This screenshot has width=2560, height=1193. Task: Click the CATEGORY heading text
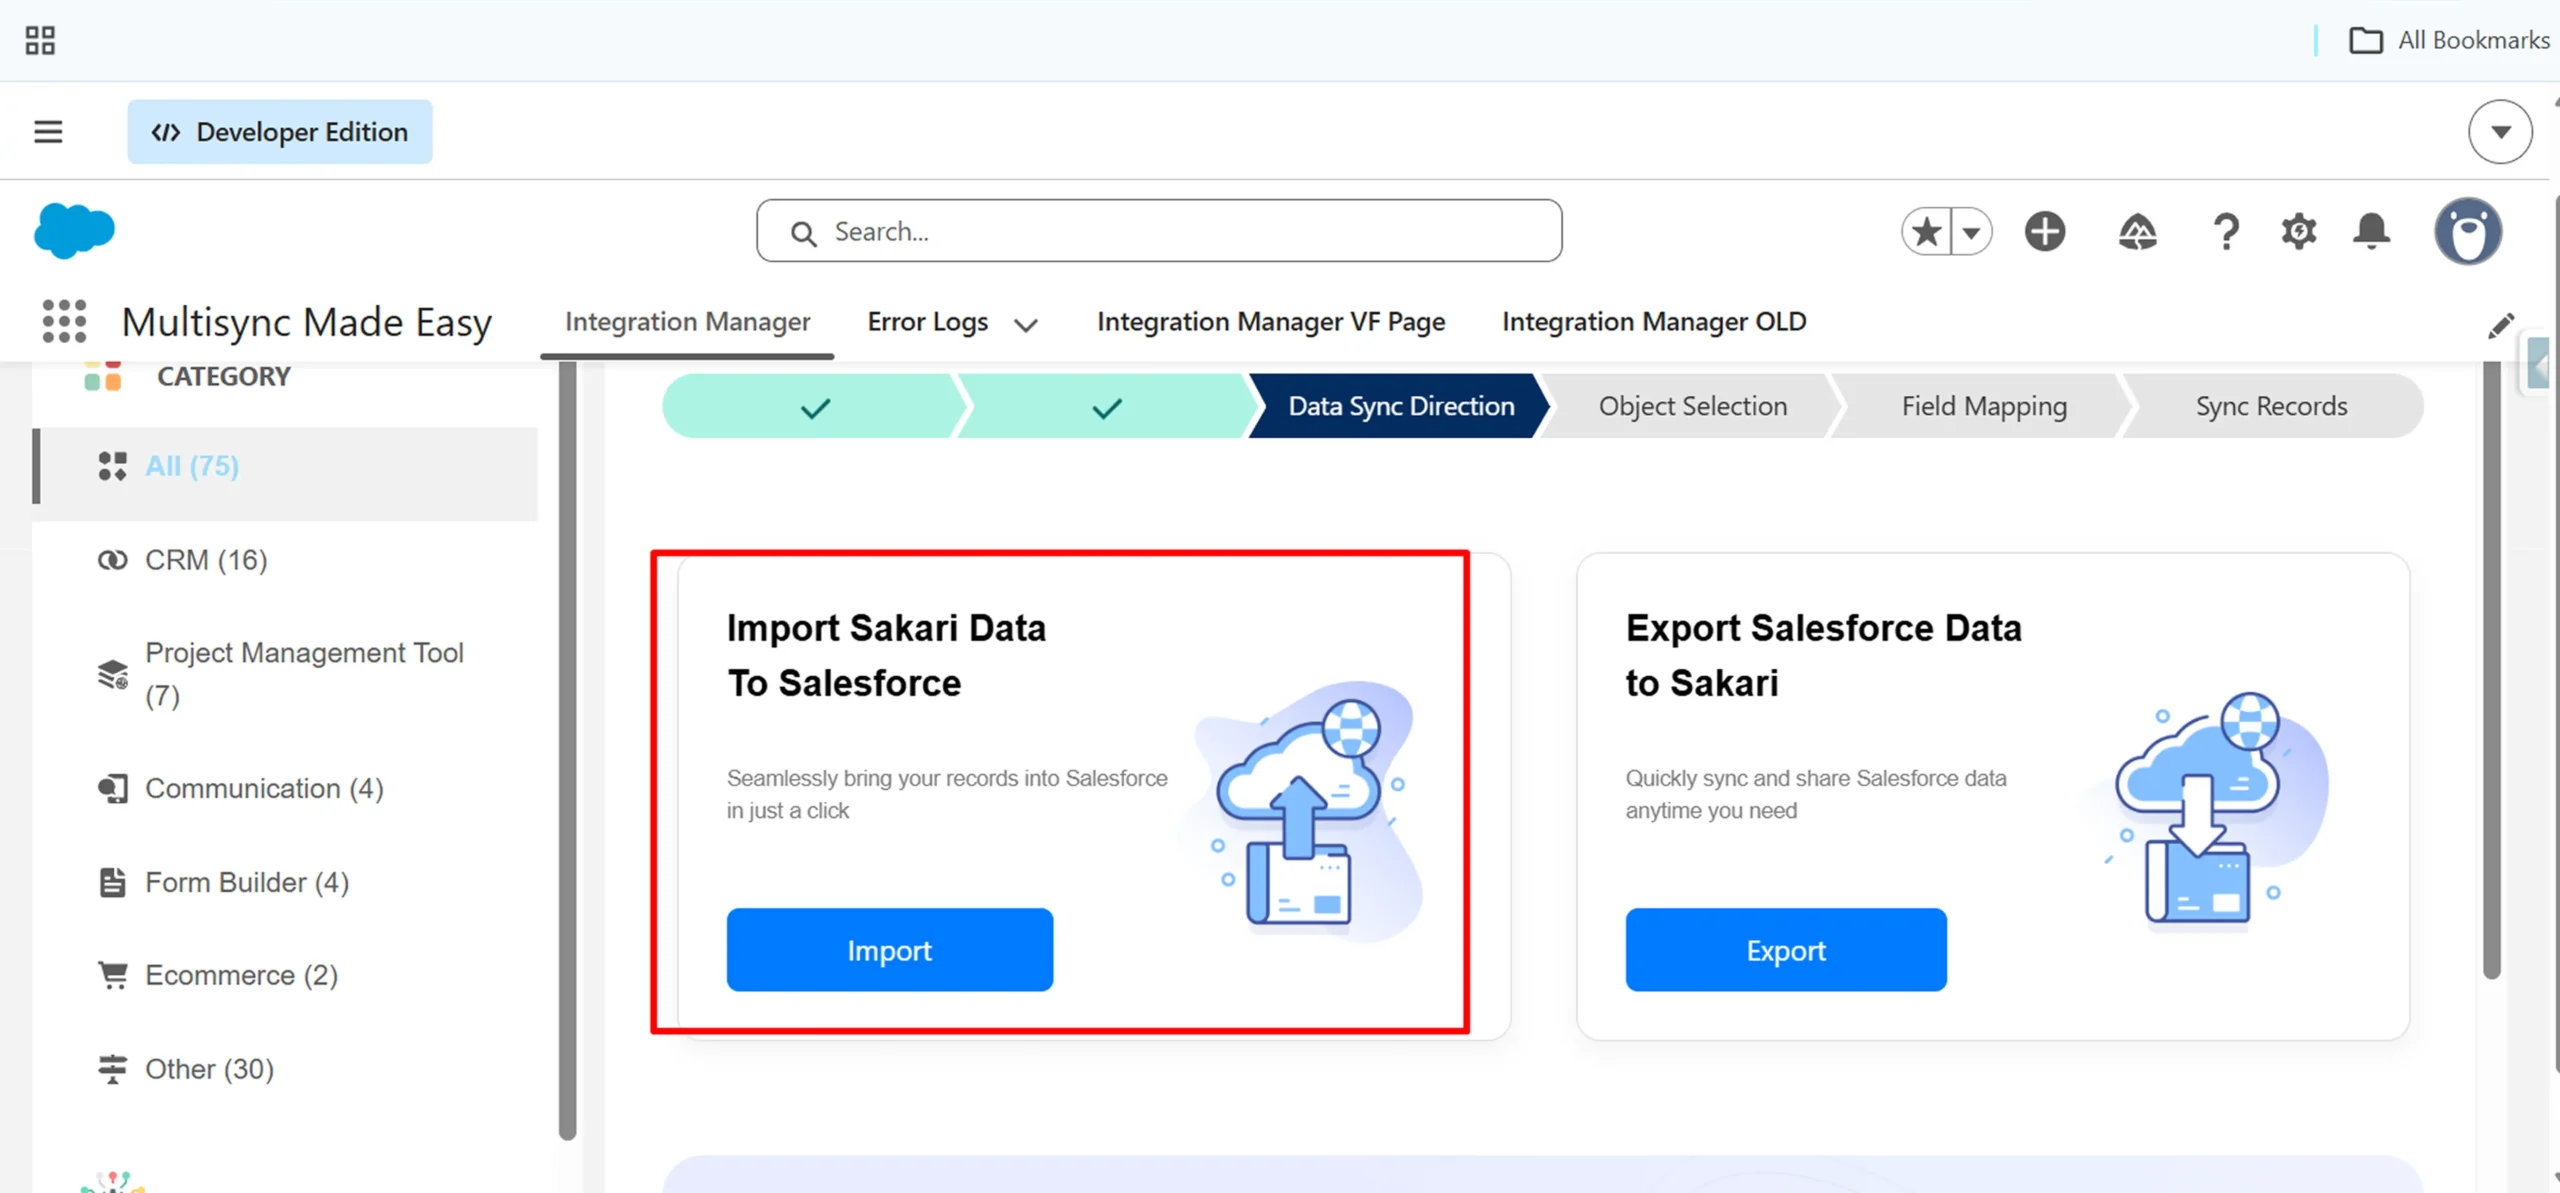click(223, 377)
